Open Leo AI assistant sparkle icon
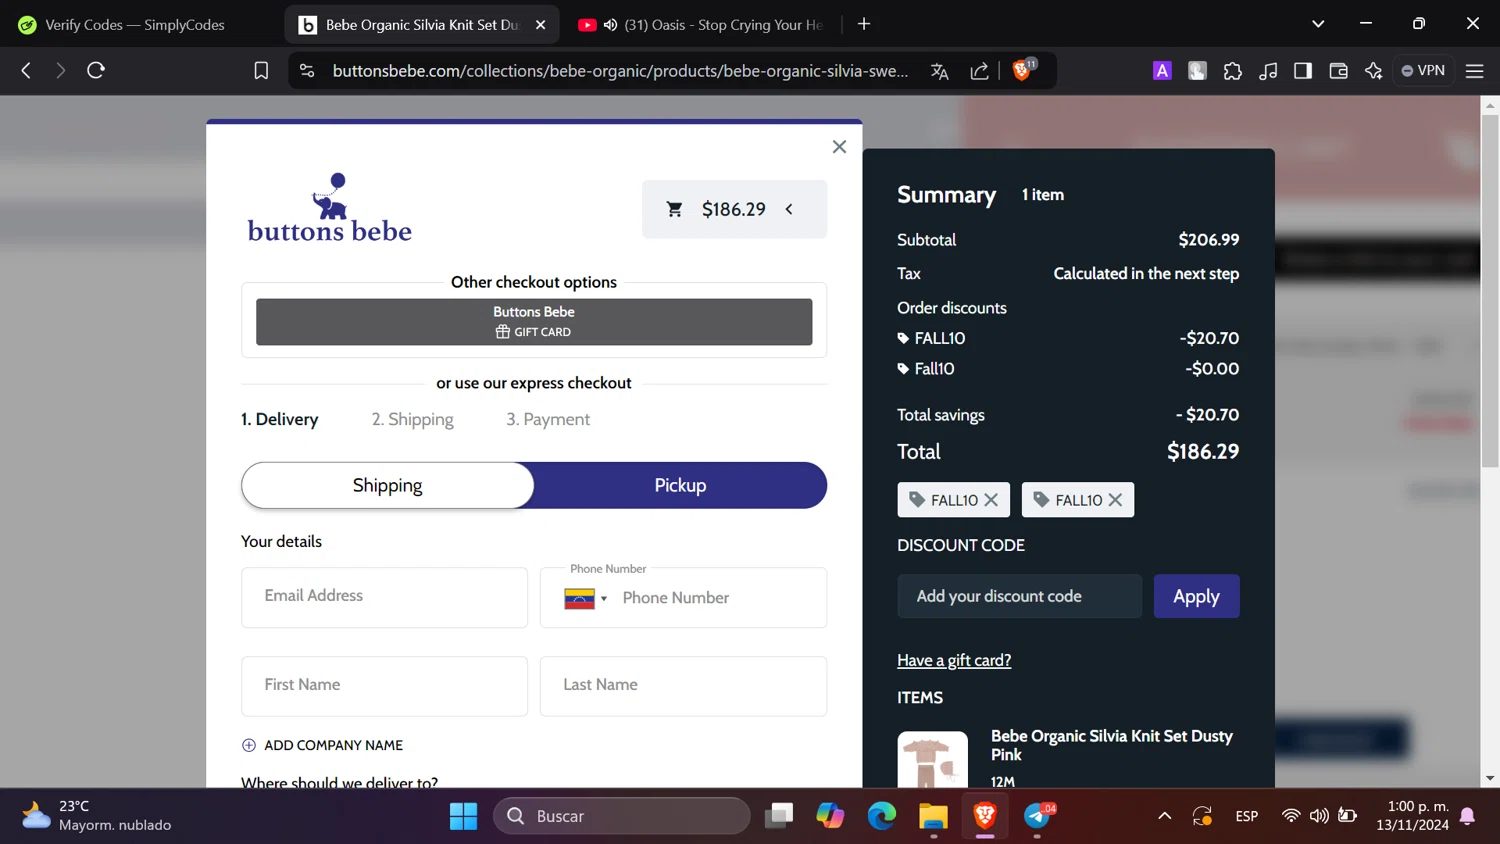This screenshot has height=844, width=1500. (x=1373, y=70)
